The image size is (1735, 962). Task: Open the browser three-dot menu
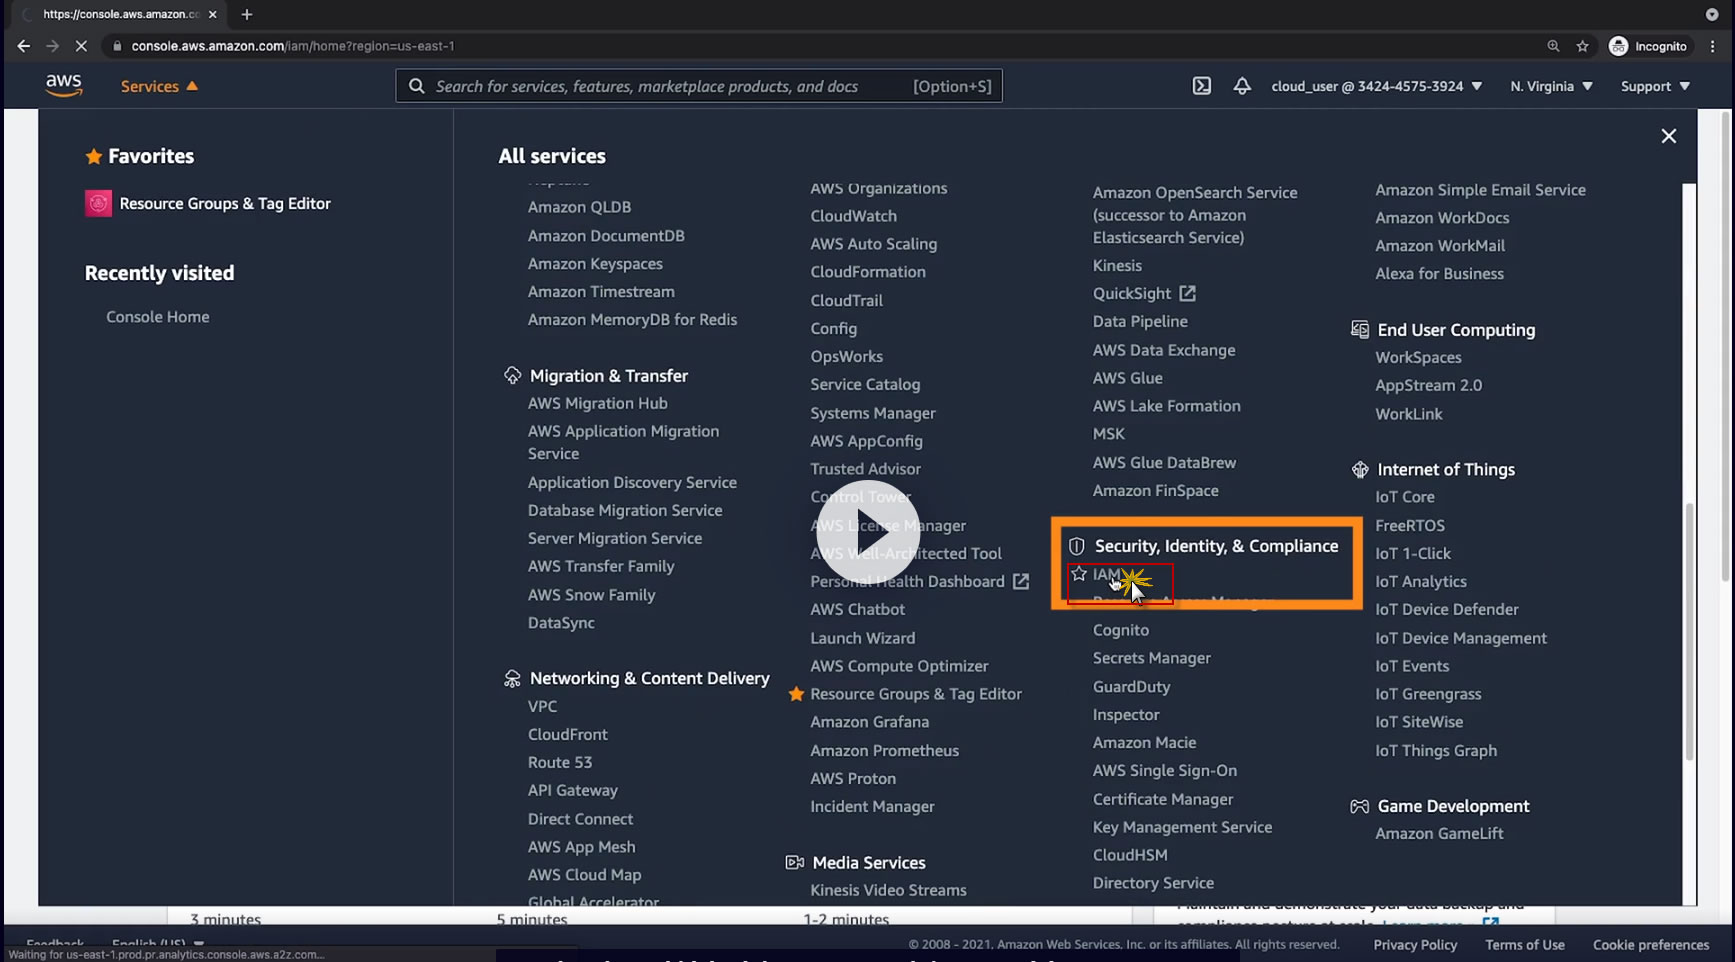[x=1713, y=46]
